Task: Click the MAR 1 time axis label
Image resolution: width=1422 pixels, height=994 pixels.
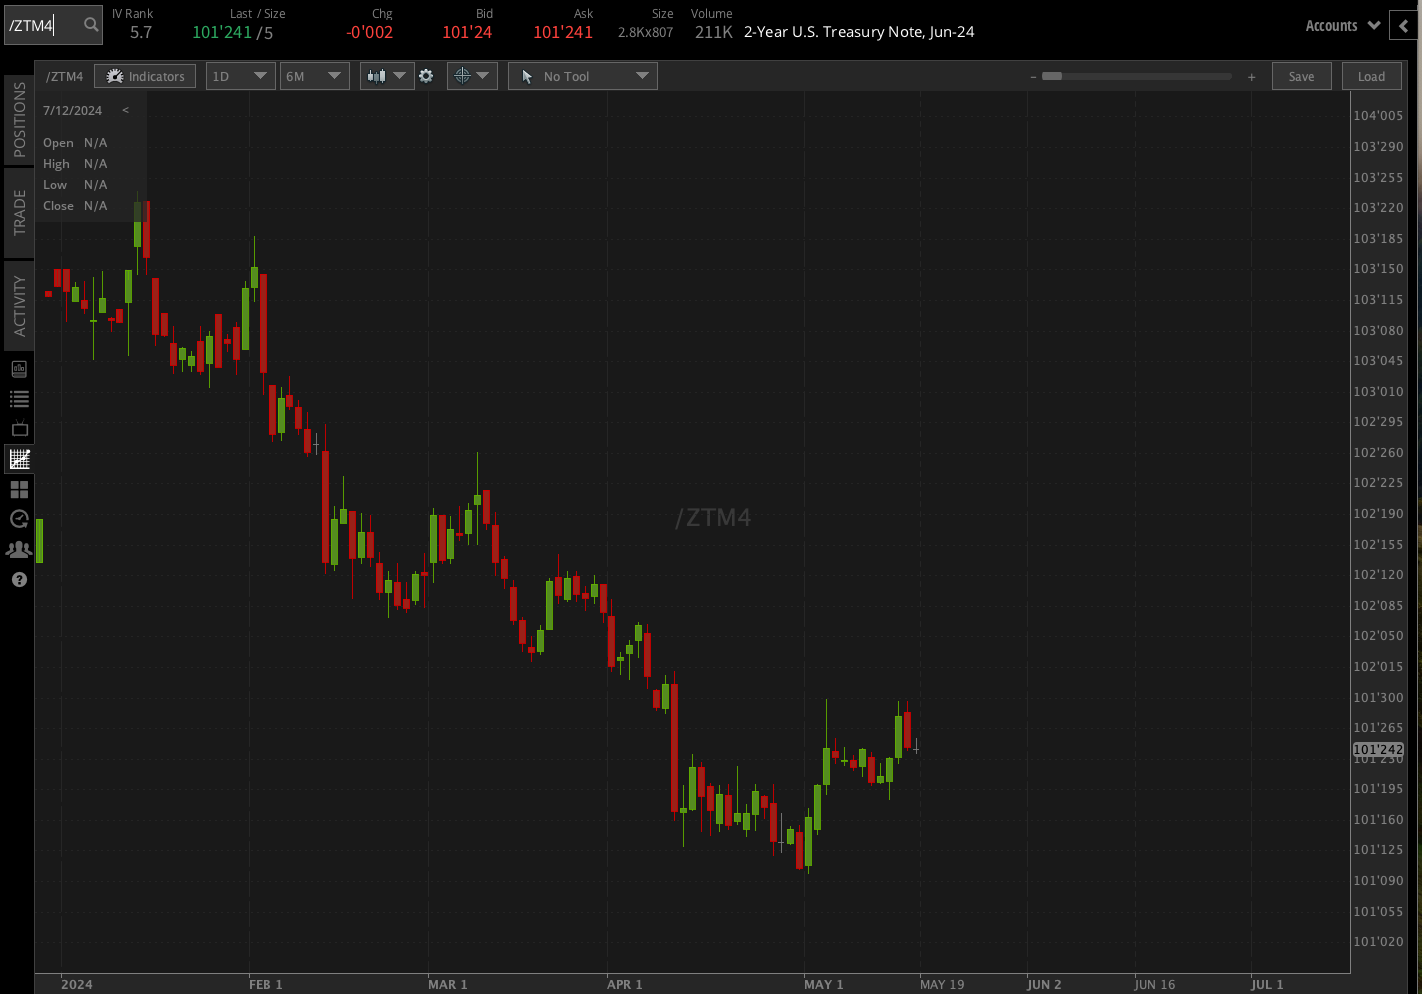Action: (x=447, y=984)
